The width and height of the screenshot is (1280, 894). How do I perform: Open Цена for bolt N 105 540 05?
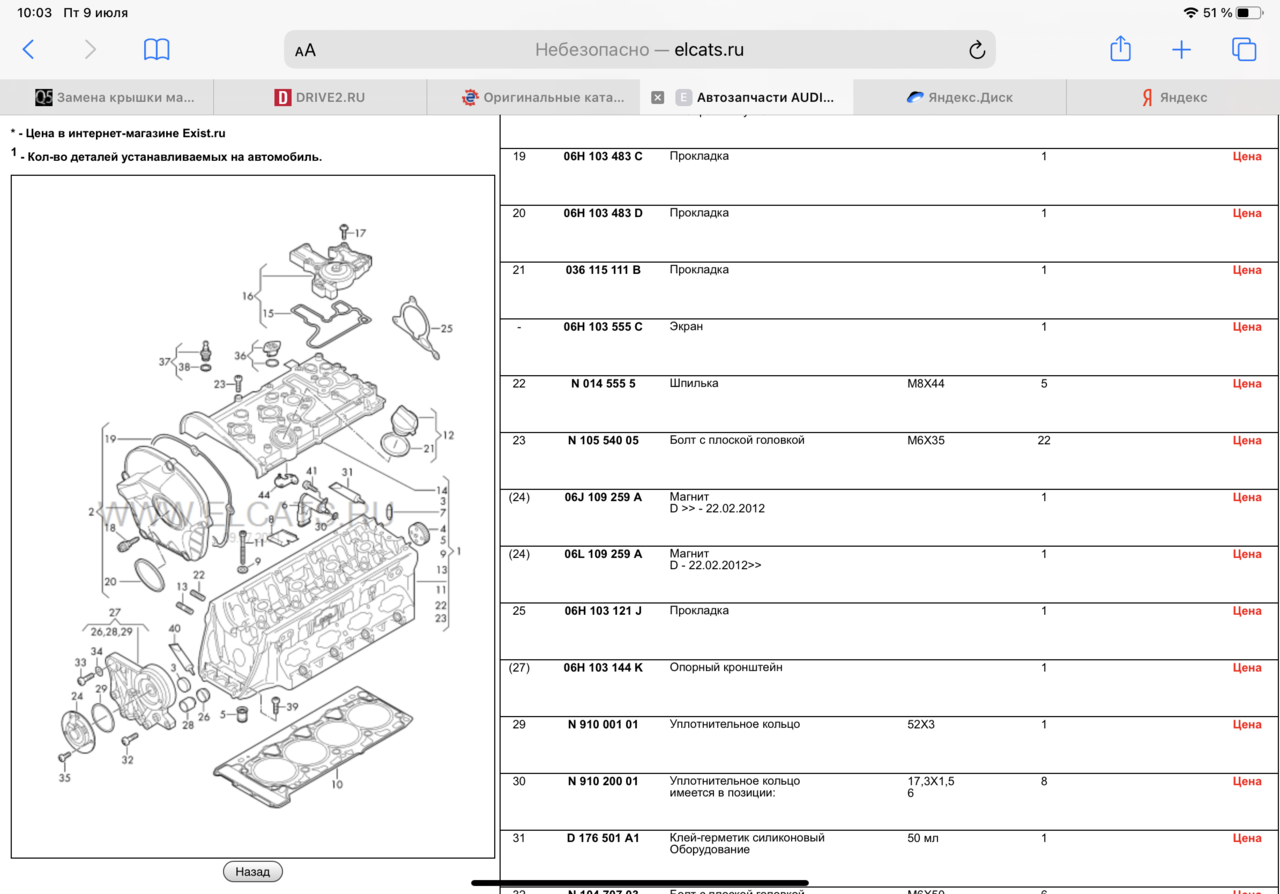[x=1246, y=440]
